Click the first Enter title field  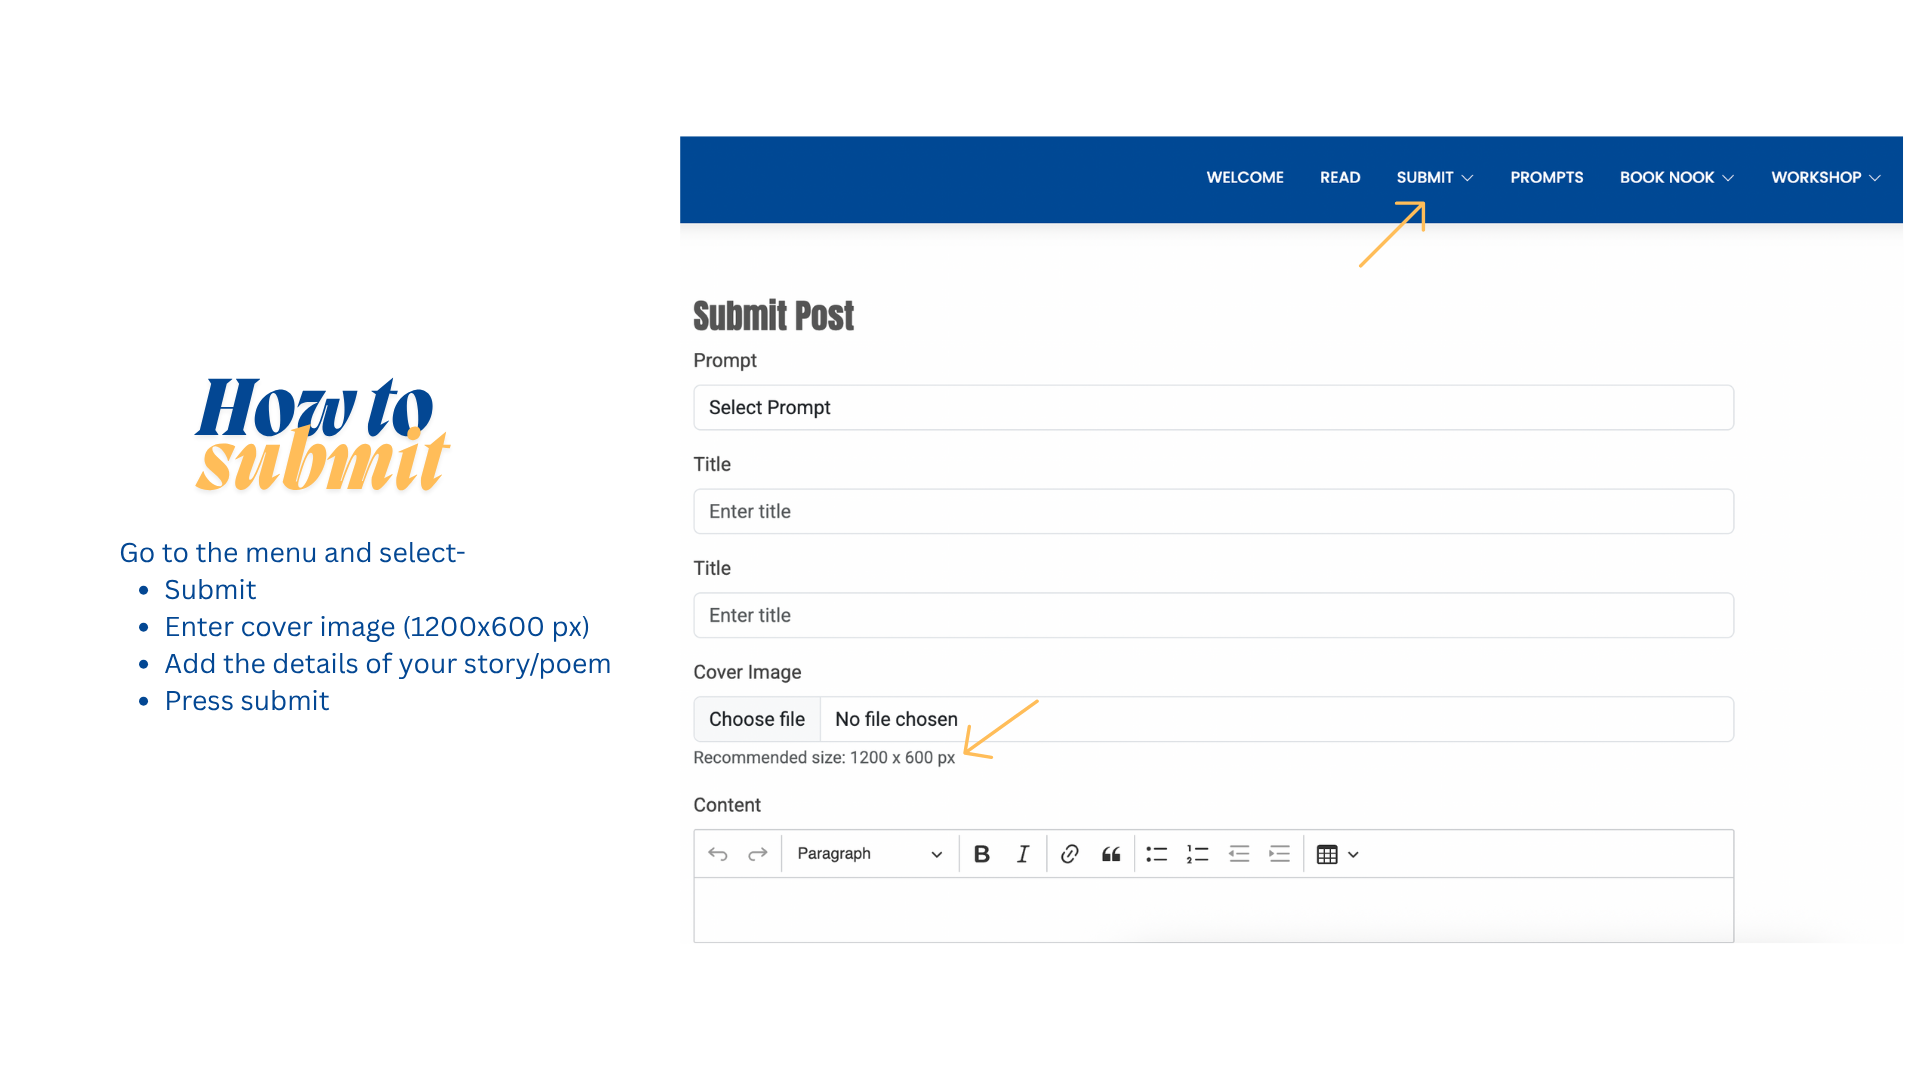coord(1212,512)
